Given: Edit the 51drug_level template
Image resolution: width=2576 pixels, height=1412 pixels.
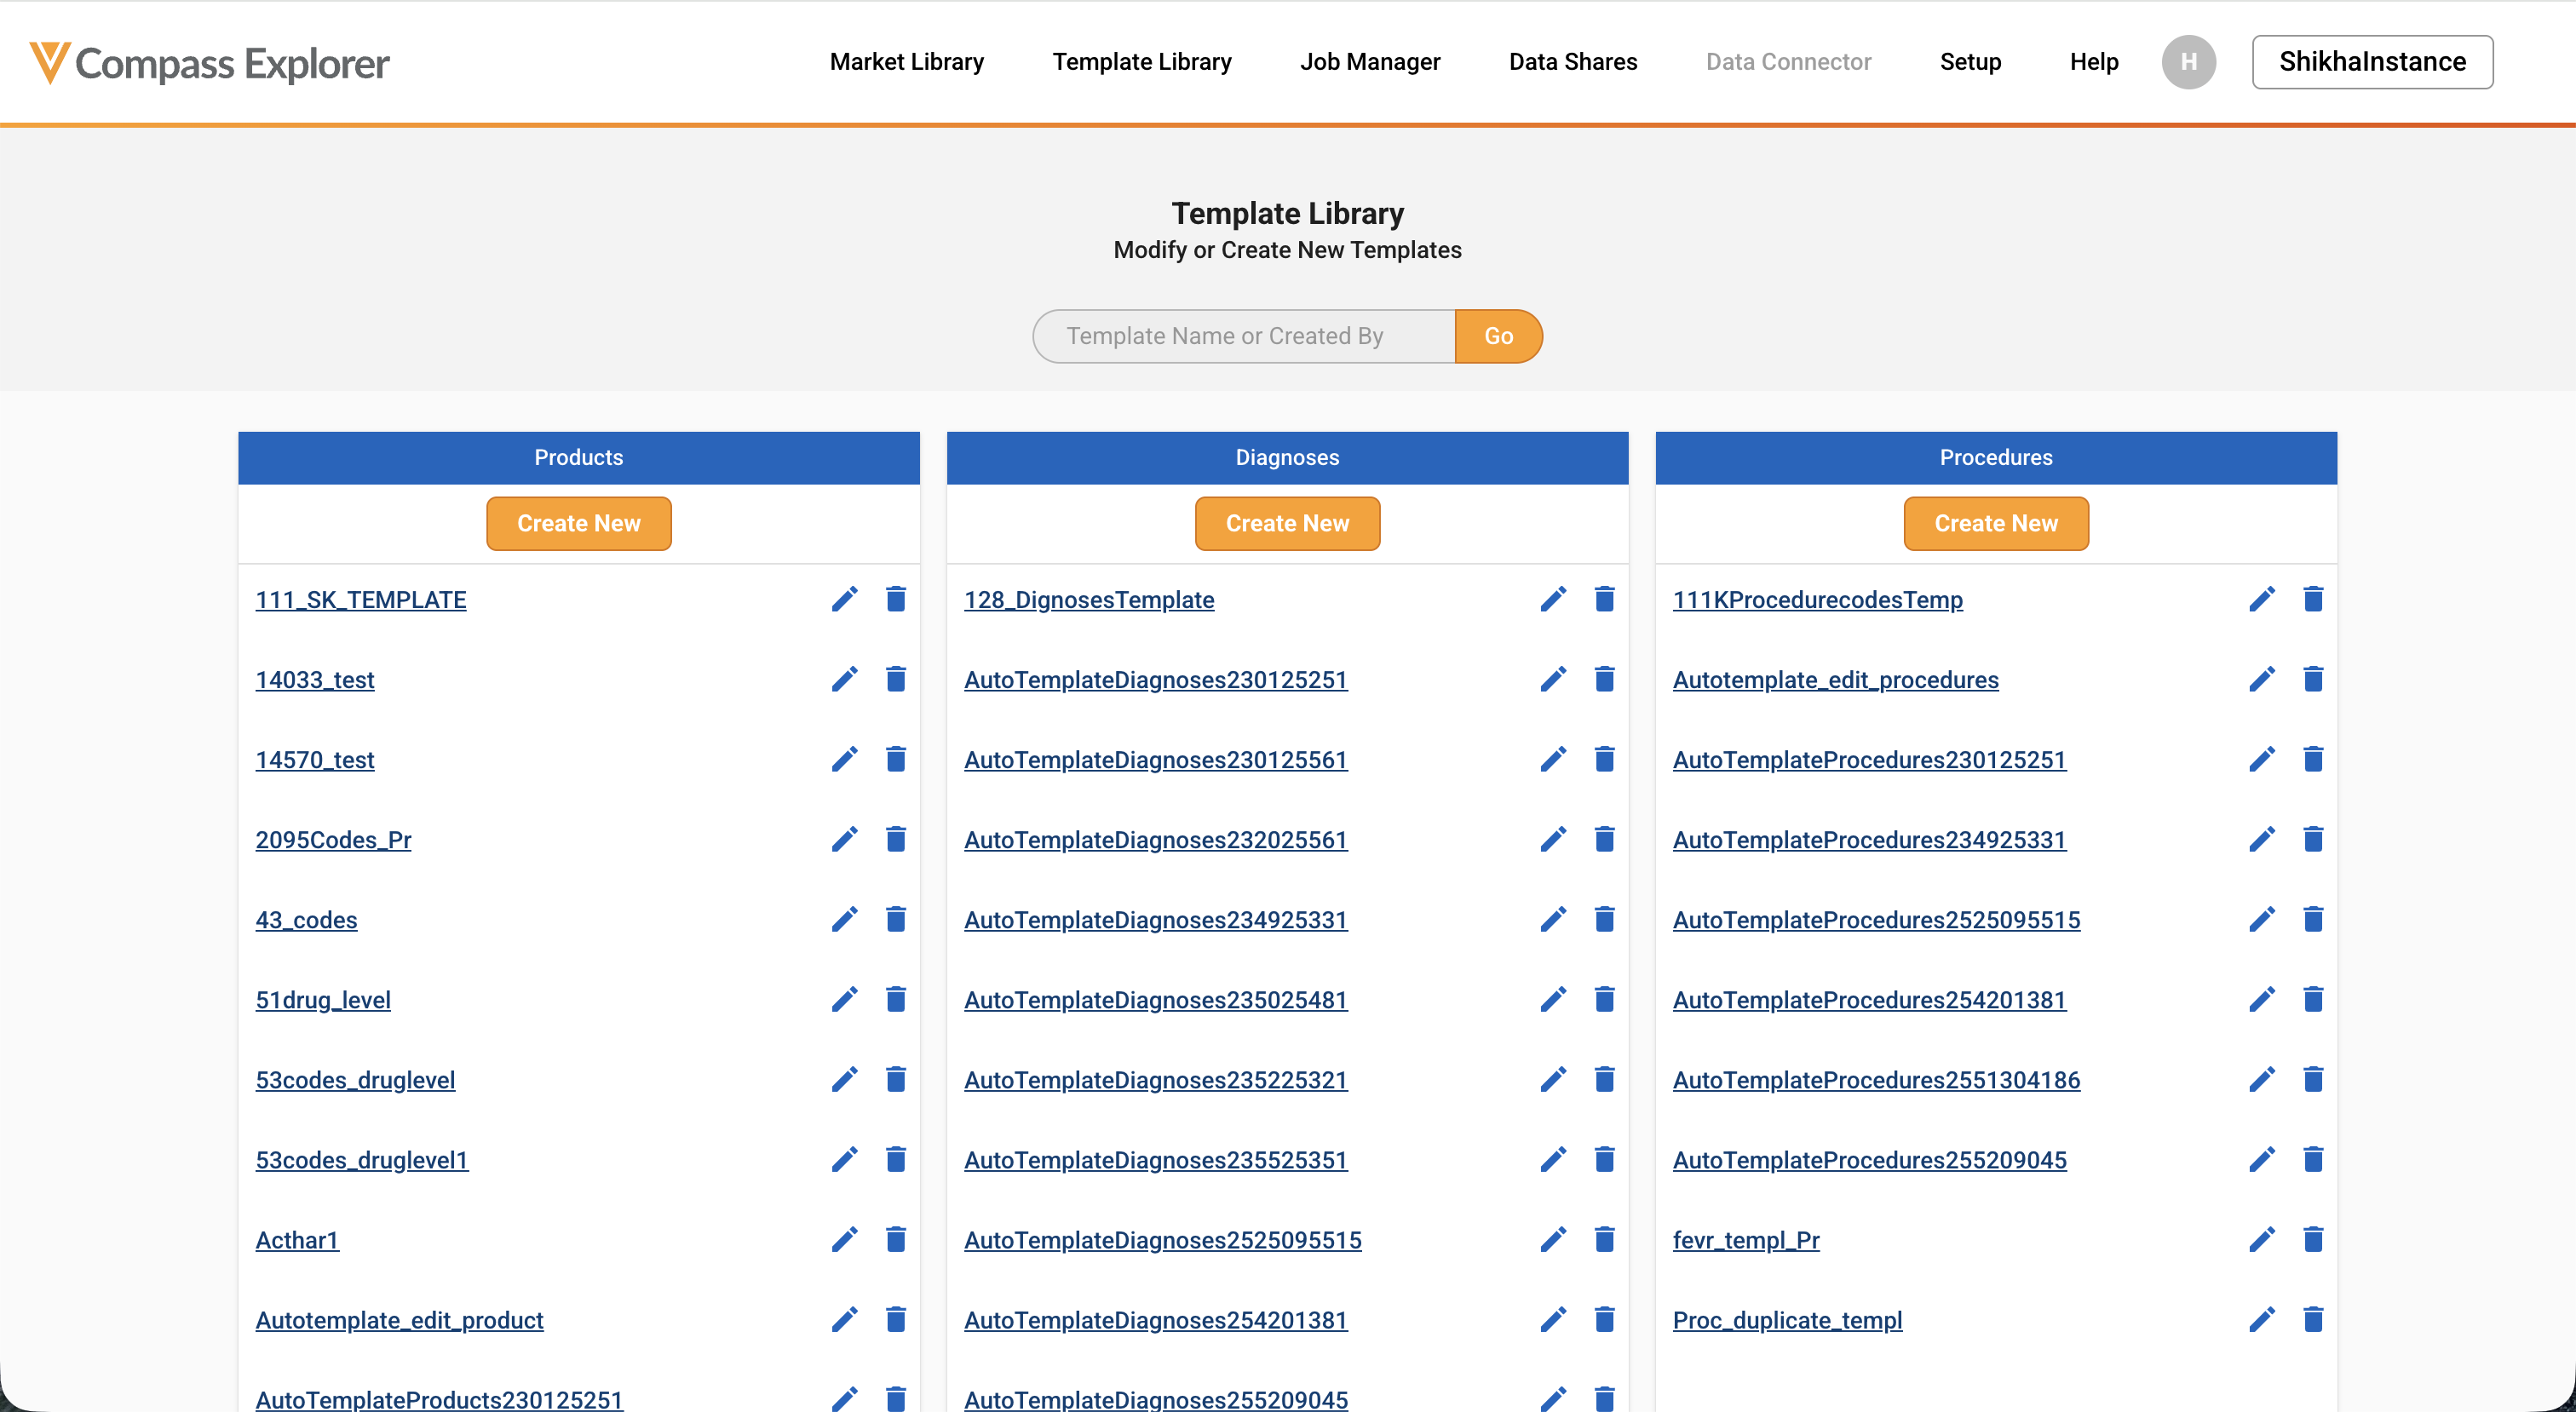Looking at the screenshot, I should (x=844, y=999).
